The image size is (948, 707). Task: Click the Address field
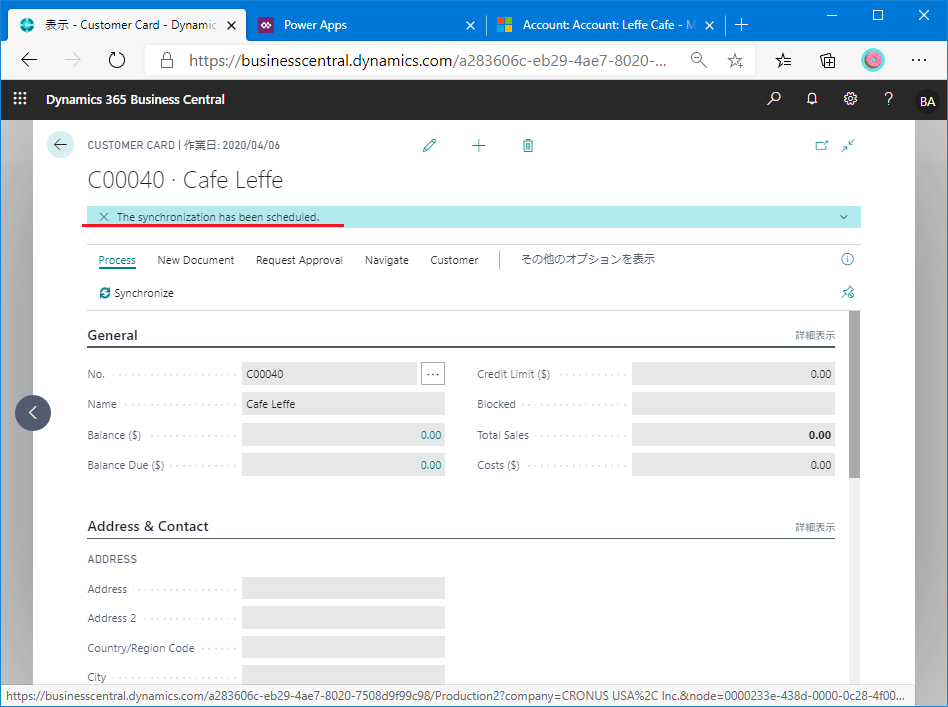pos(343,588)
